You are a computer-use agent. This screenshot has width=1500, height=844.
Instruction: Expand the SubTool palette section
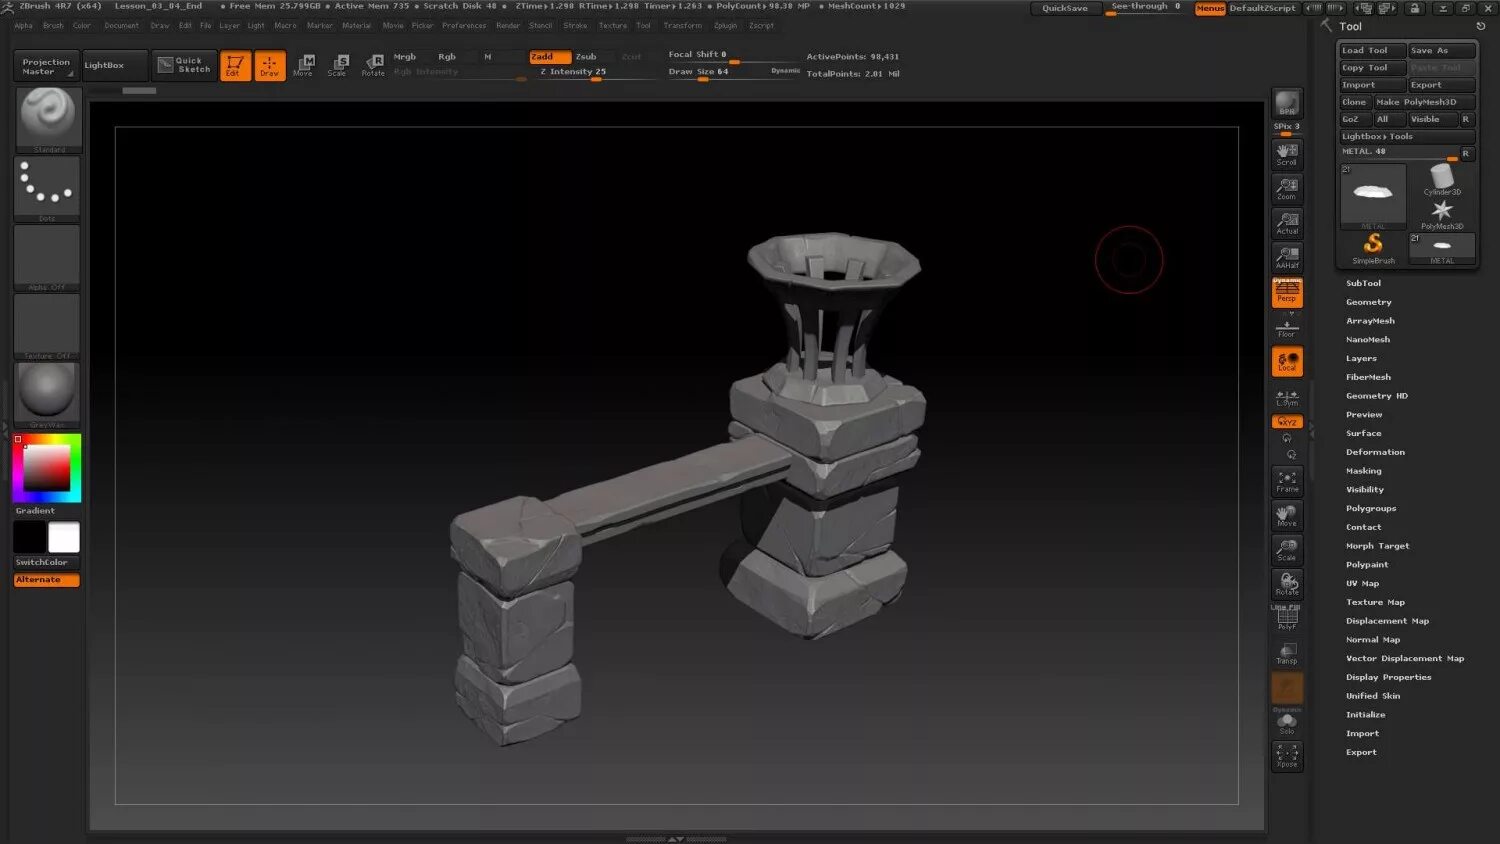point(1363,283)
